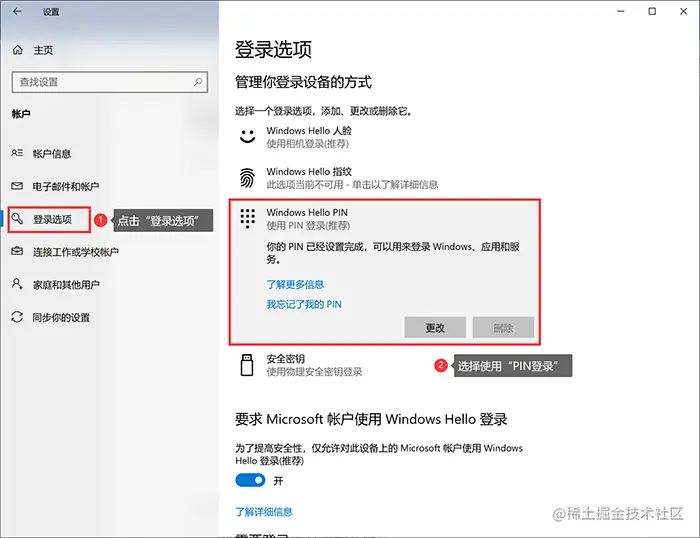Select the 电子邮件和帐户 envelope icon
700x538 pixels.
click(x=17, y=186)
